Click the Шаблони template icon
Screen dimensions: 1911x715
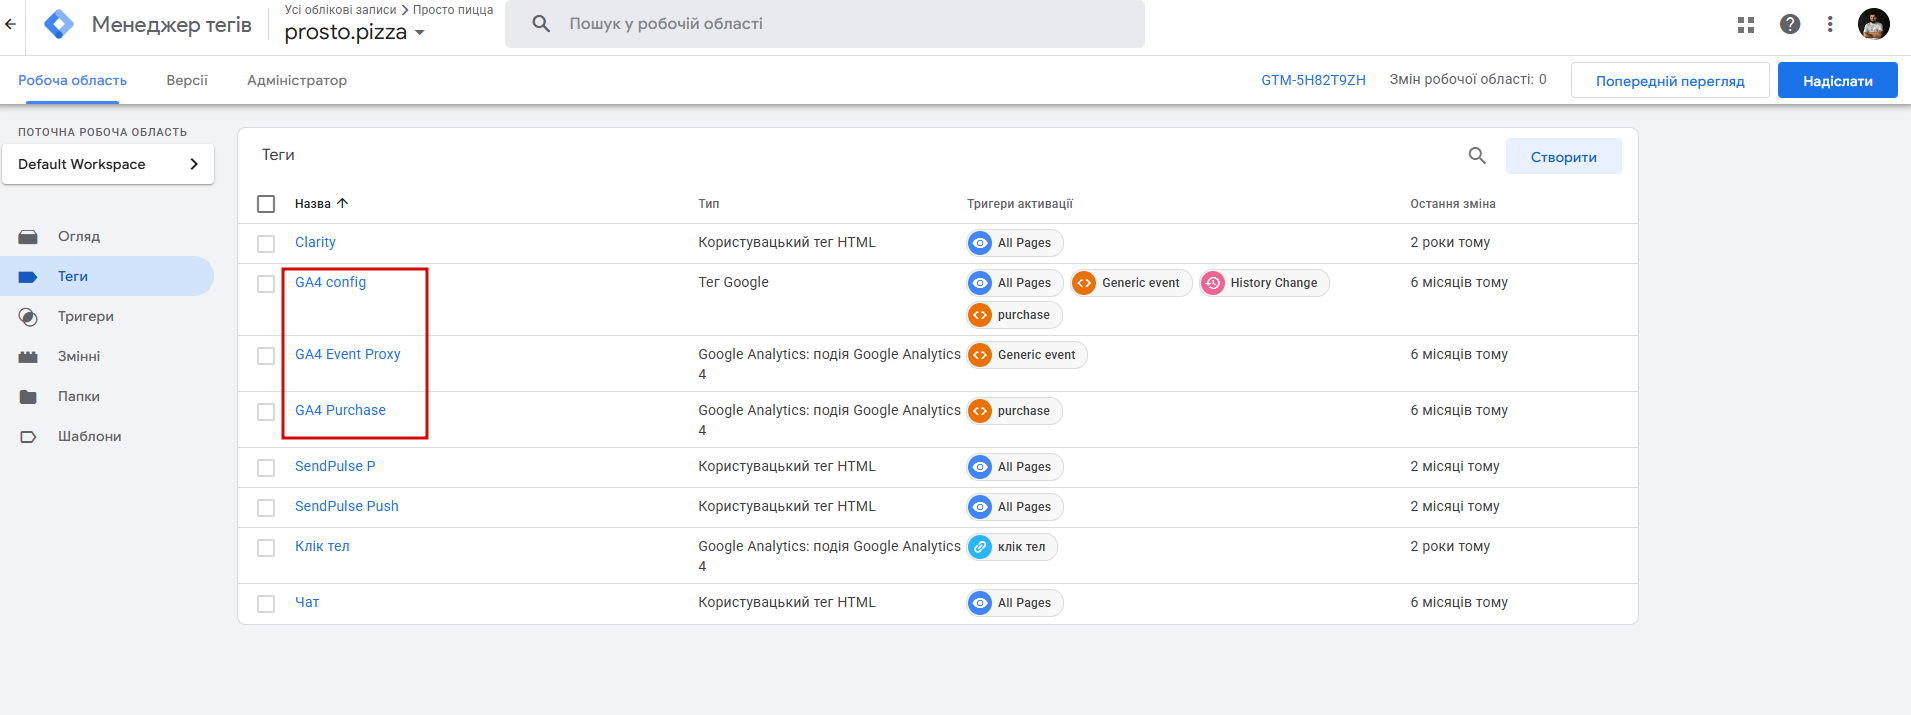coord(28,437)
